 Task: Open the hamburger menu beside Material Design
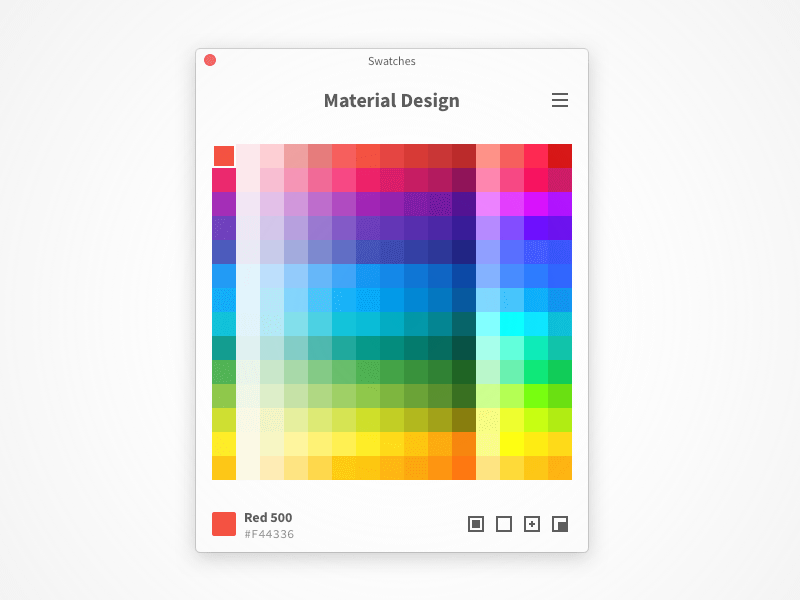[560, 100]
